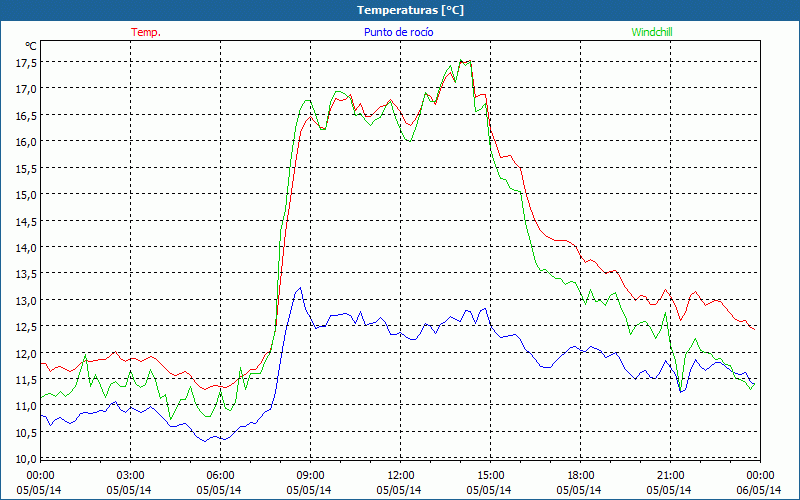Click the 18:00 time axis label
800x500 pixels.
pyautogui.click(x=581, y=476)
